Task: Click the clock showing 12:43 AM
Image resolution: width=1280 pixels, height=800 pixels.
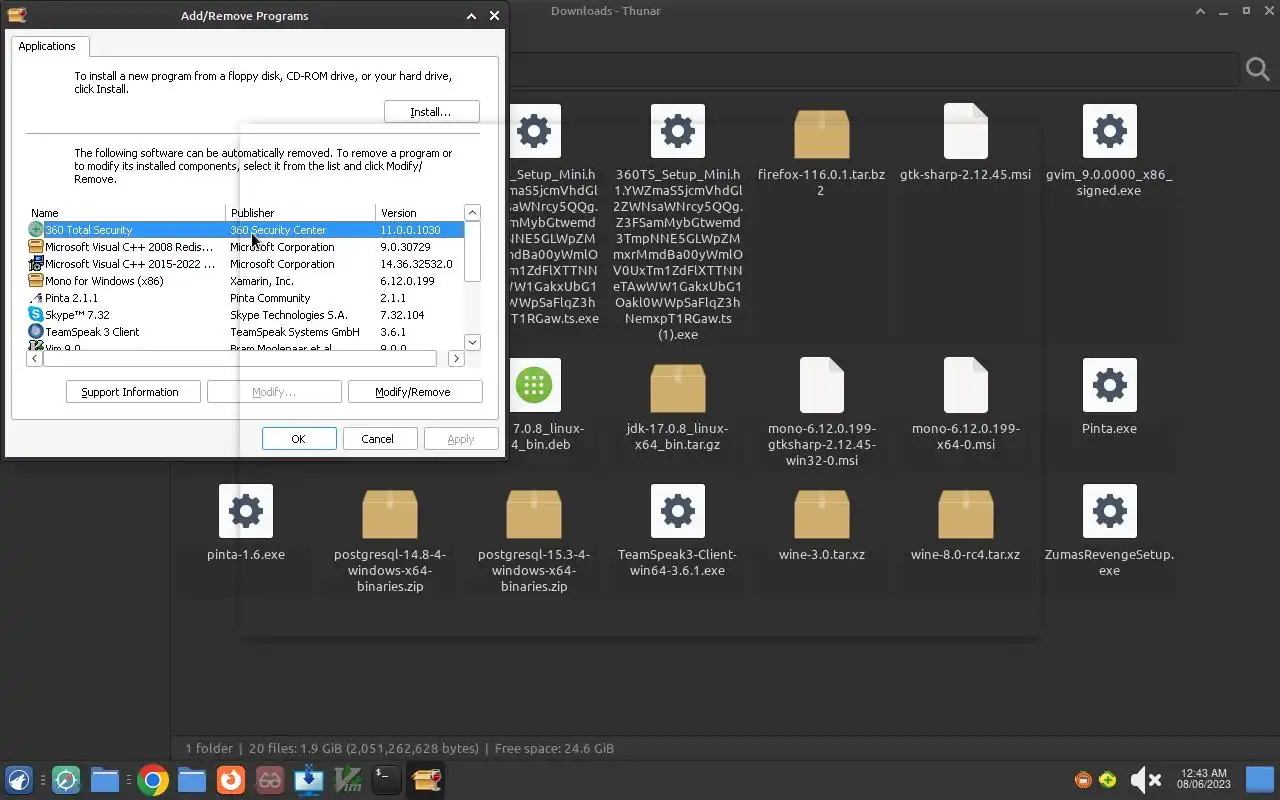Action: coord(1203,779)
